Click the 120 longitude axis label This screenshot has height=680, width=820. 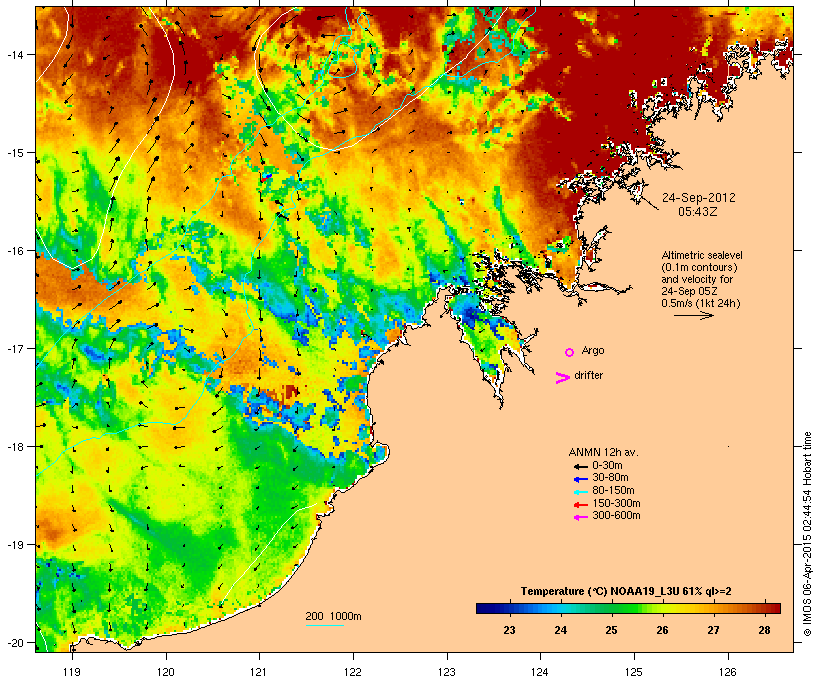(x=166, y=672)
